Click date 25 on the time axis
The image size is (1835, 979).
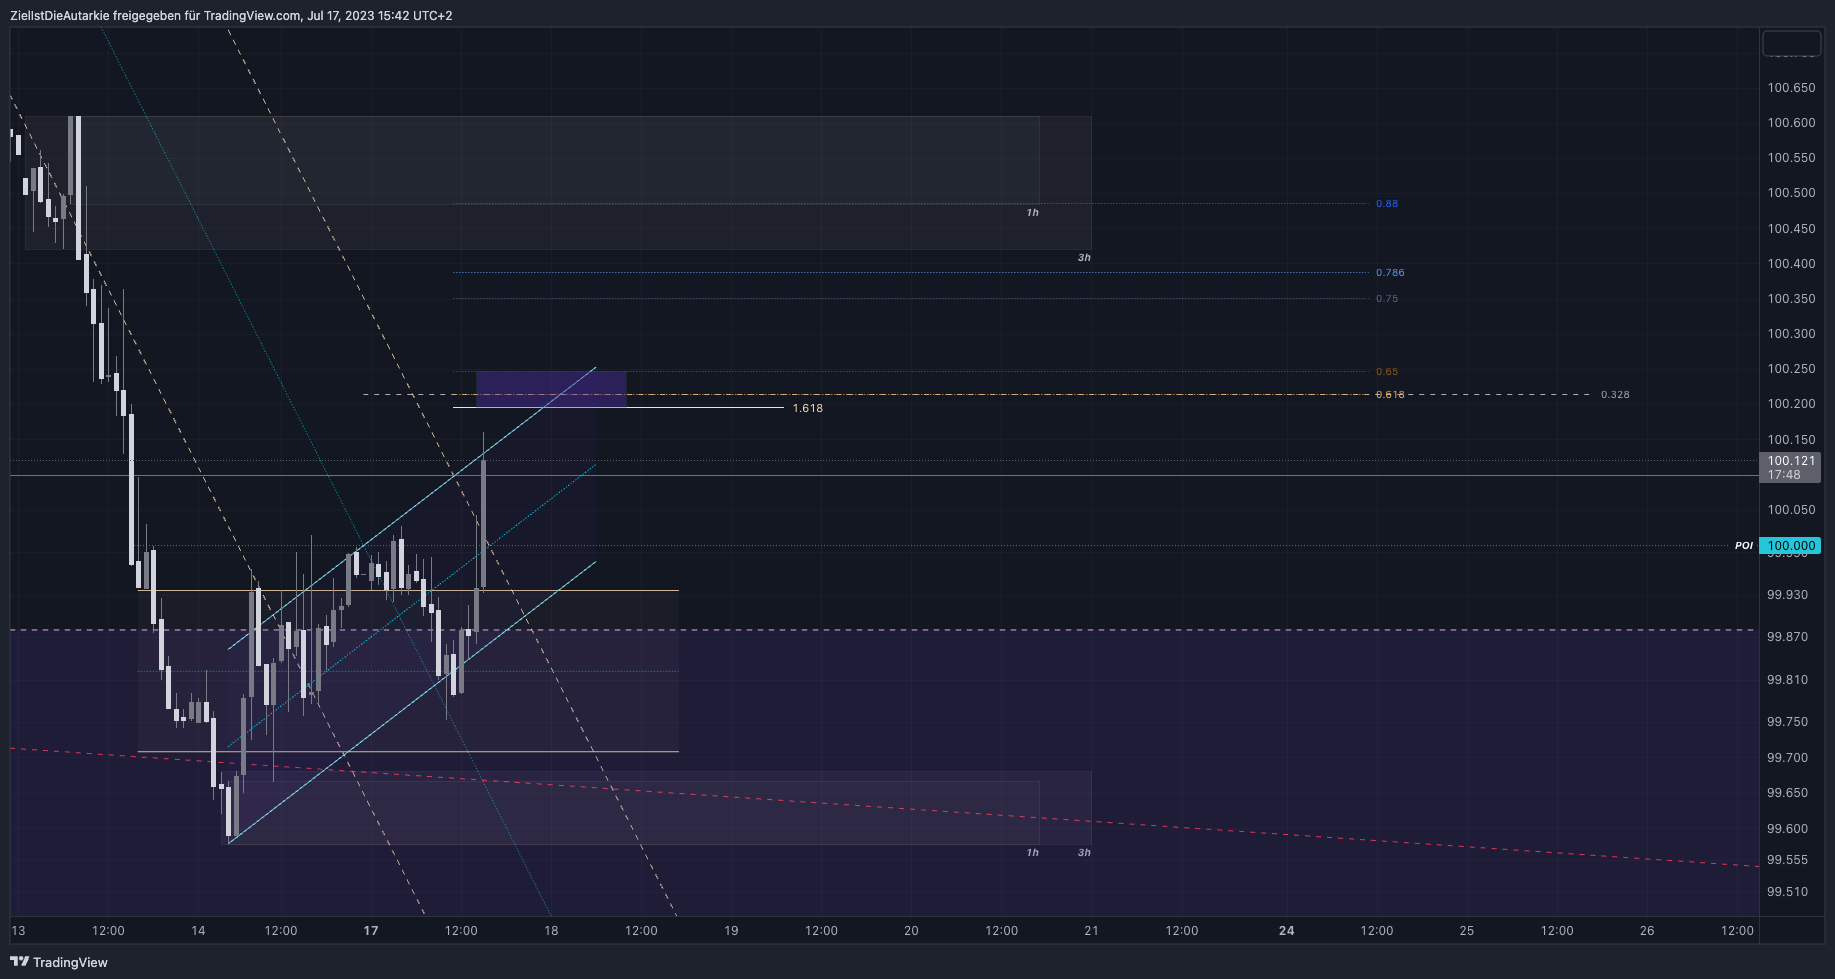click(1466, 931)
